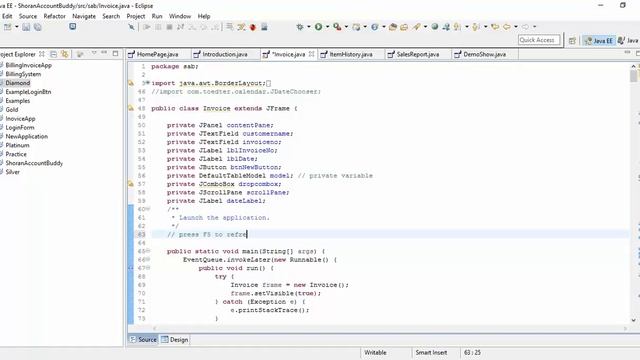Click the Step Over icon
The height and width of the screenshot is (360, 640).
point(203,27)
